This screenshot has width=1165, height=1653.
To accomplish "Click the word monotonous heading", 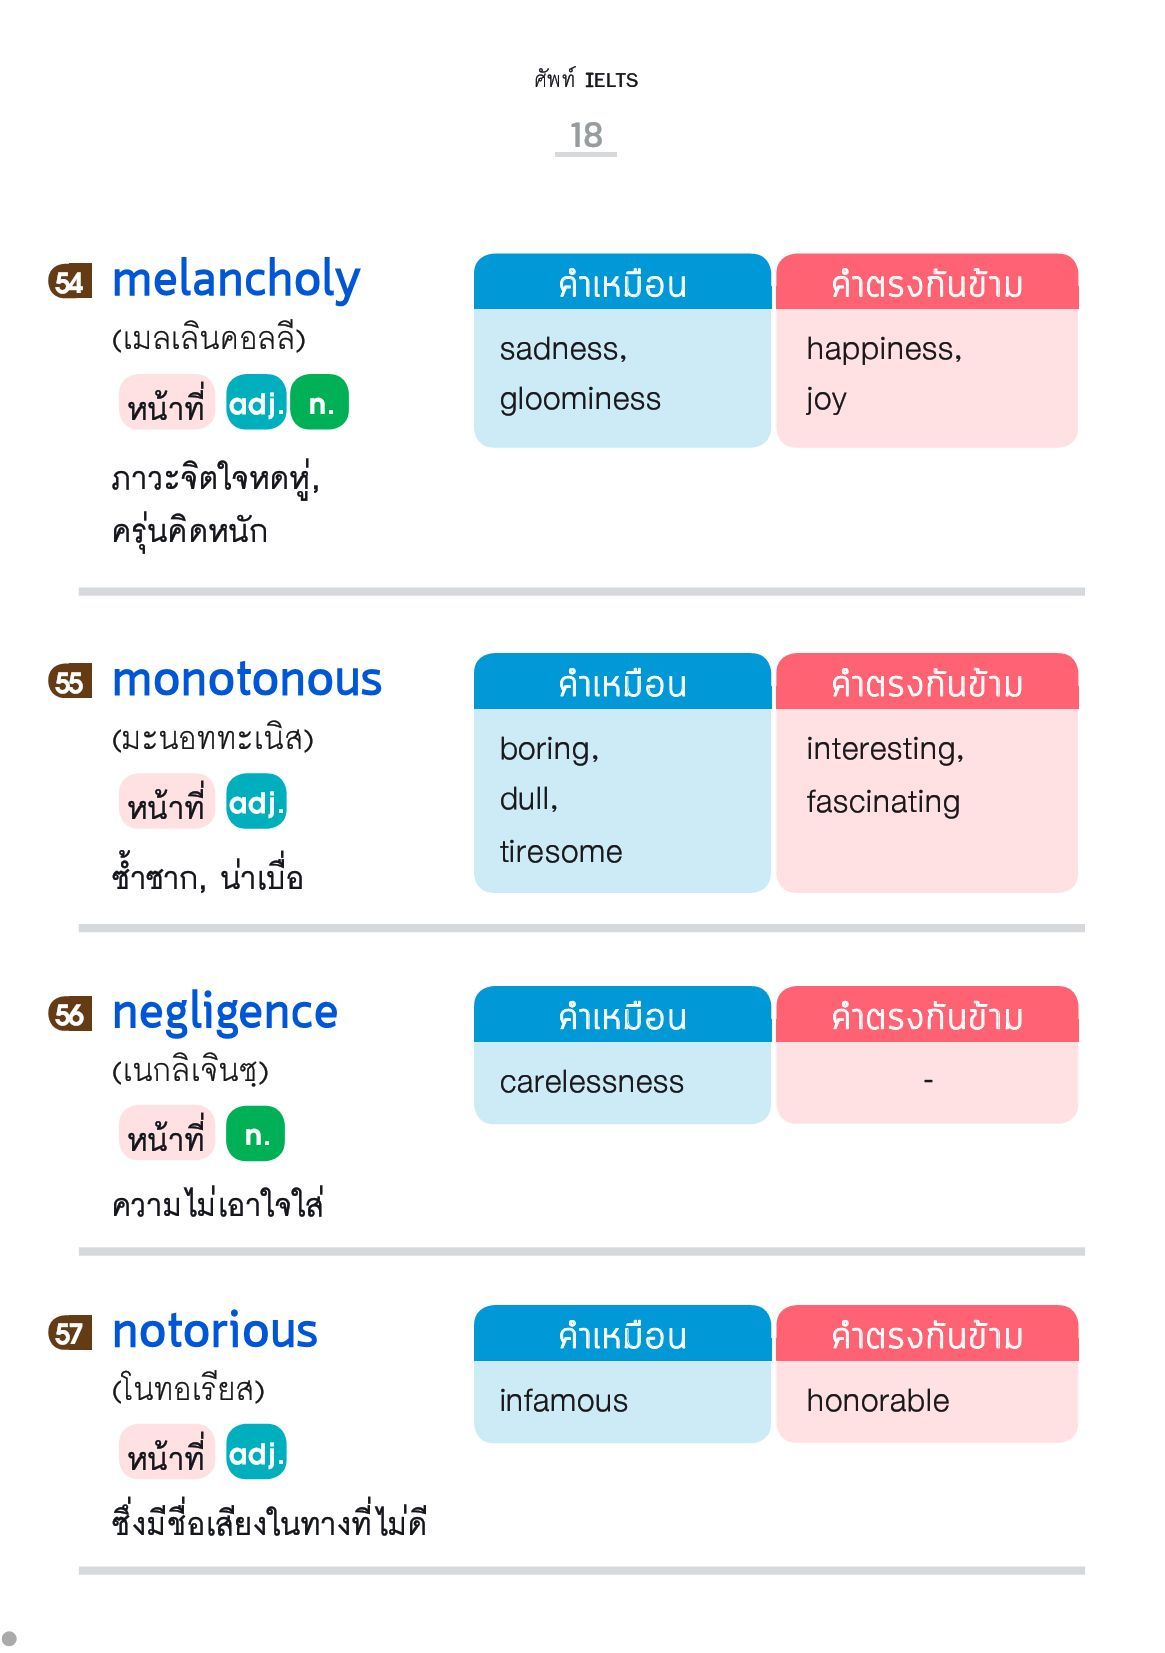I will 247,680.
